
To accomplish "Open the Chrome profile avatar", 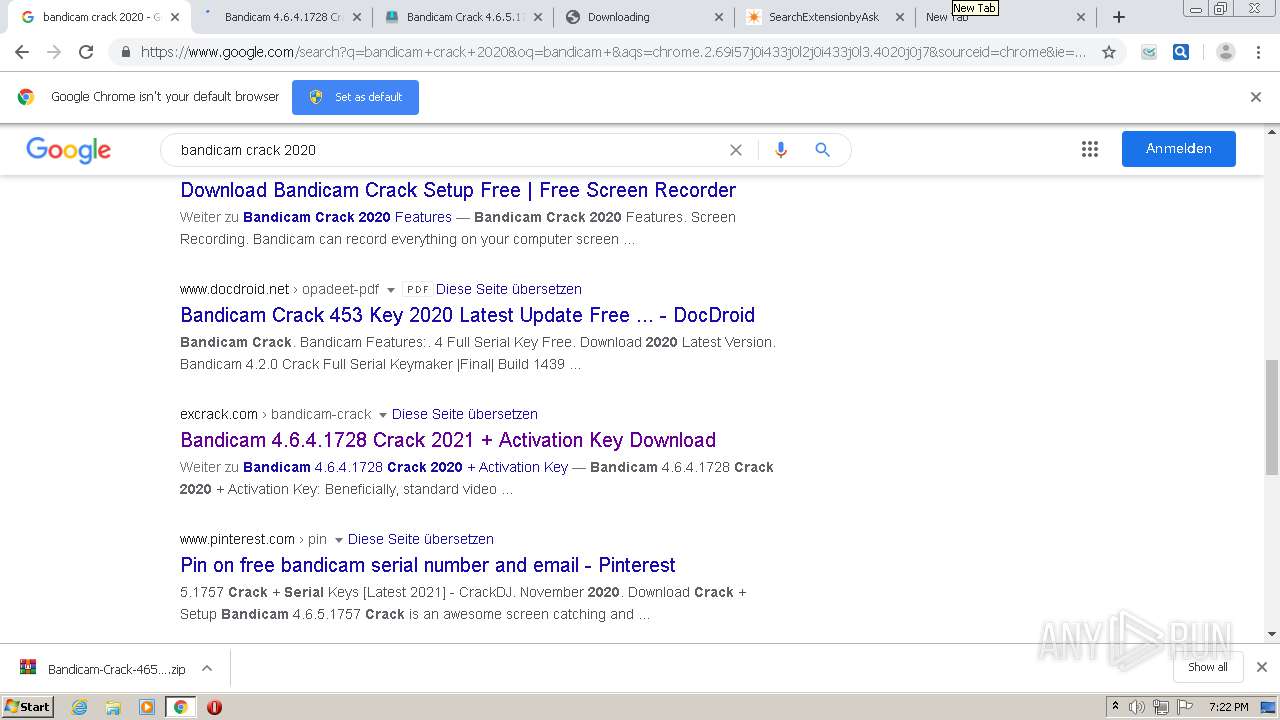I will [x=1225, y=52].
